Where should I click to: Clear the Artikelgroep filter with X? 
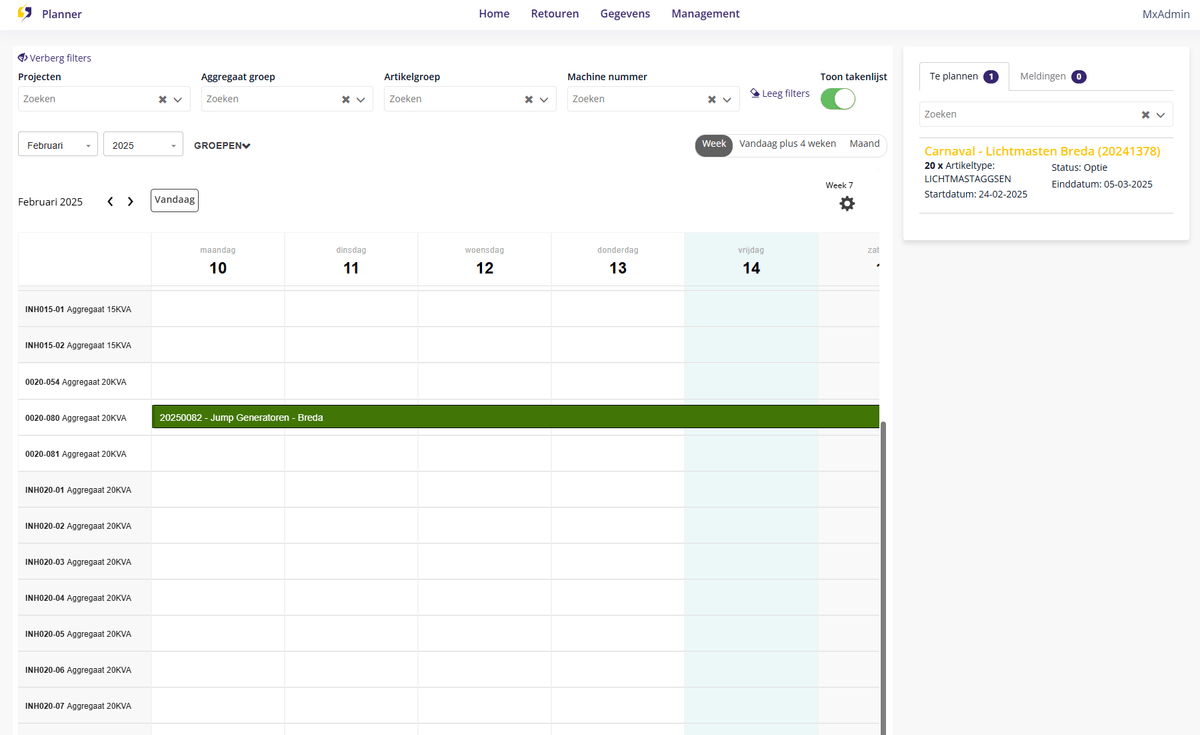pyautogui.click(x=528, y=99)
